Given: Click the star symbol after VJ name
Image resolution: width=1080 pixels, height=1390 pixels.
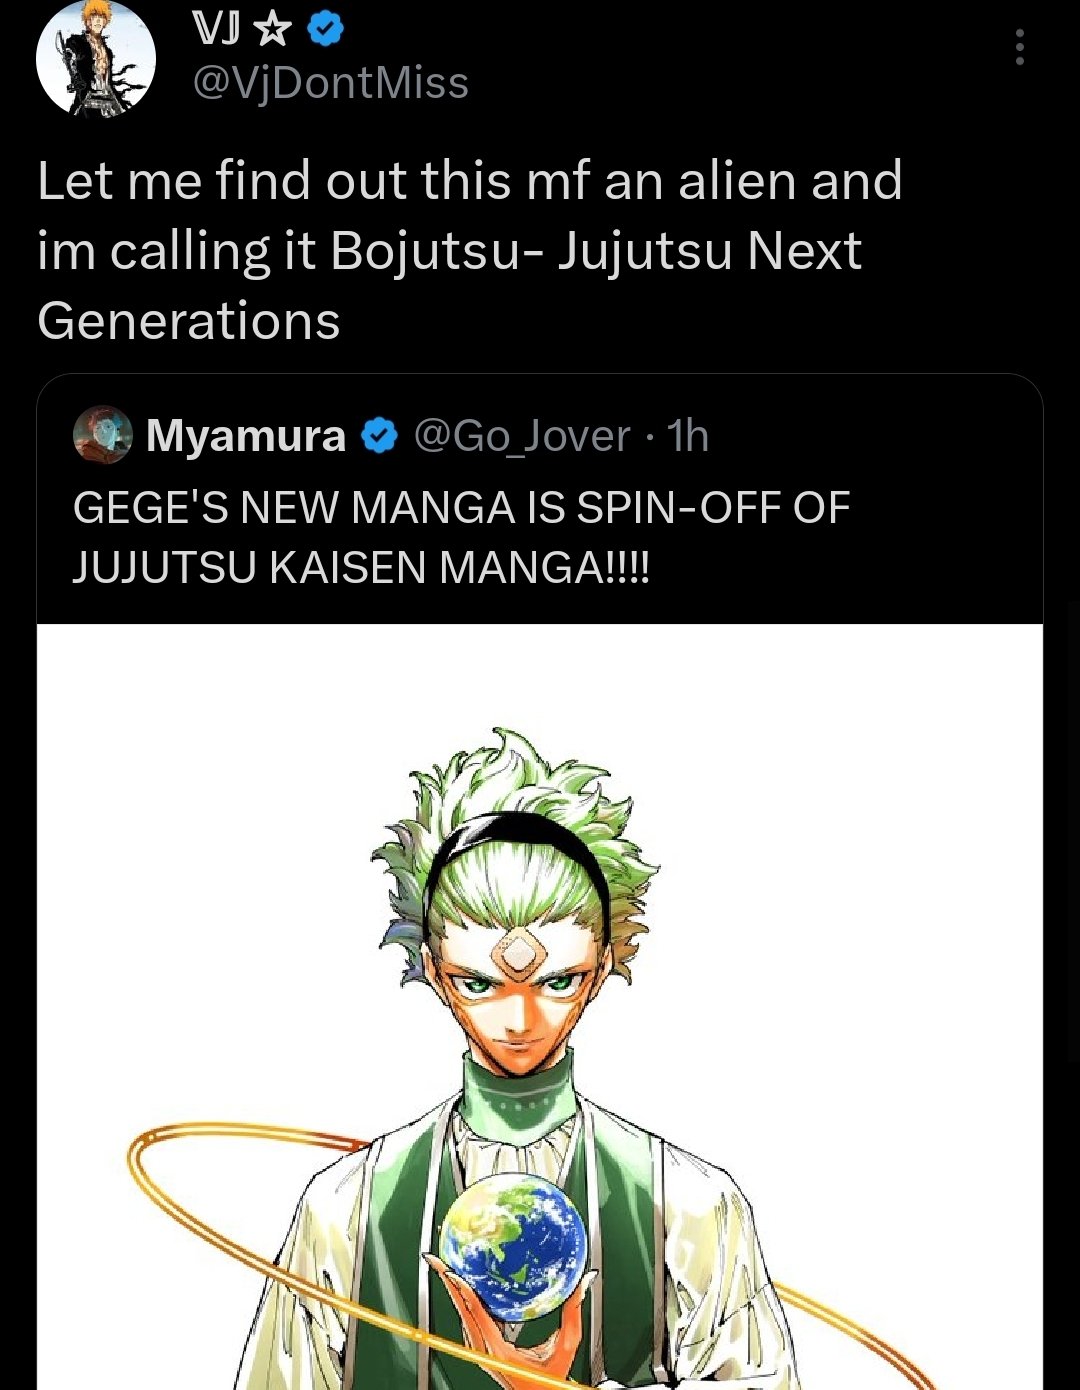Looking at the screenshot, I should coord(271,31).
